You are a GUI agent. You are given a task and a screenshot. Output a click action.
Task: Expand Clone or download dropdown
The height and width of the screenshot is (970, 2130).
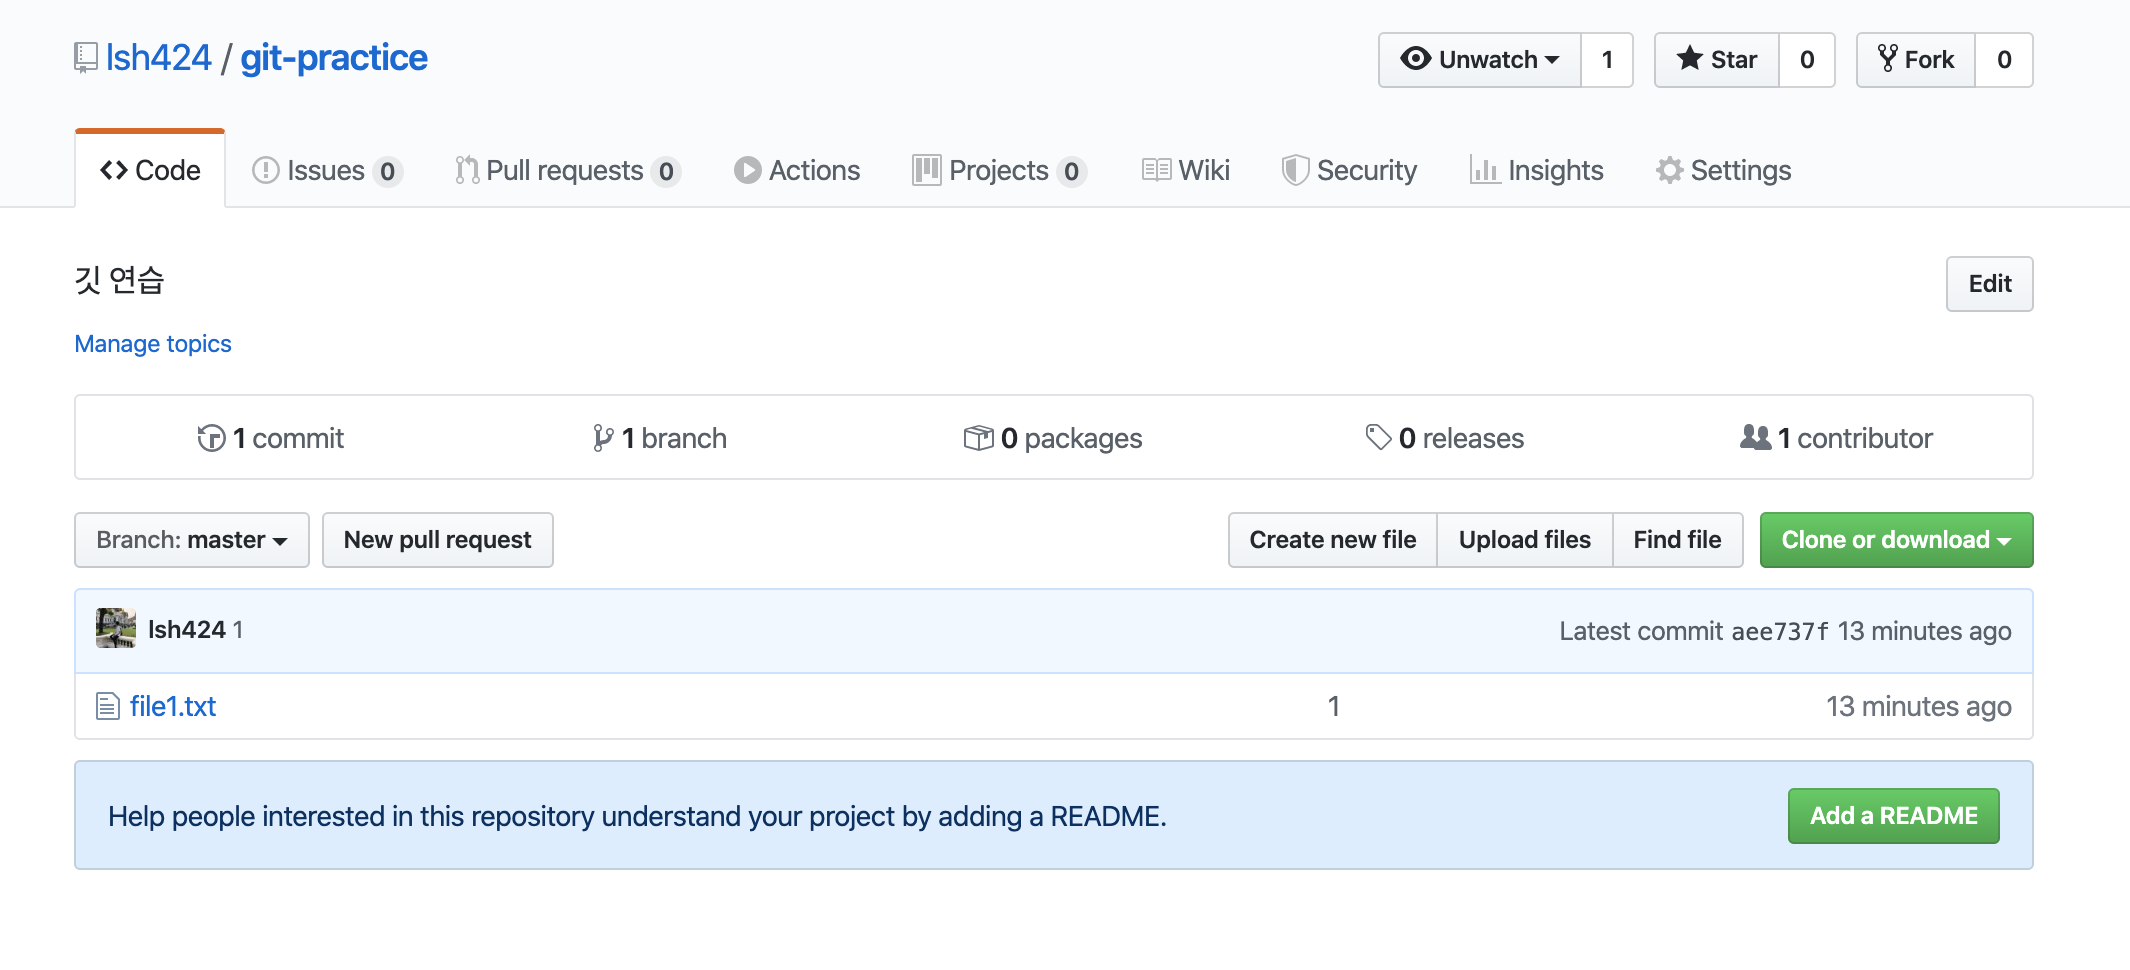coord(1896,540)
